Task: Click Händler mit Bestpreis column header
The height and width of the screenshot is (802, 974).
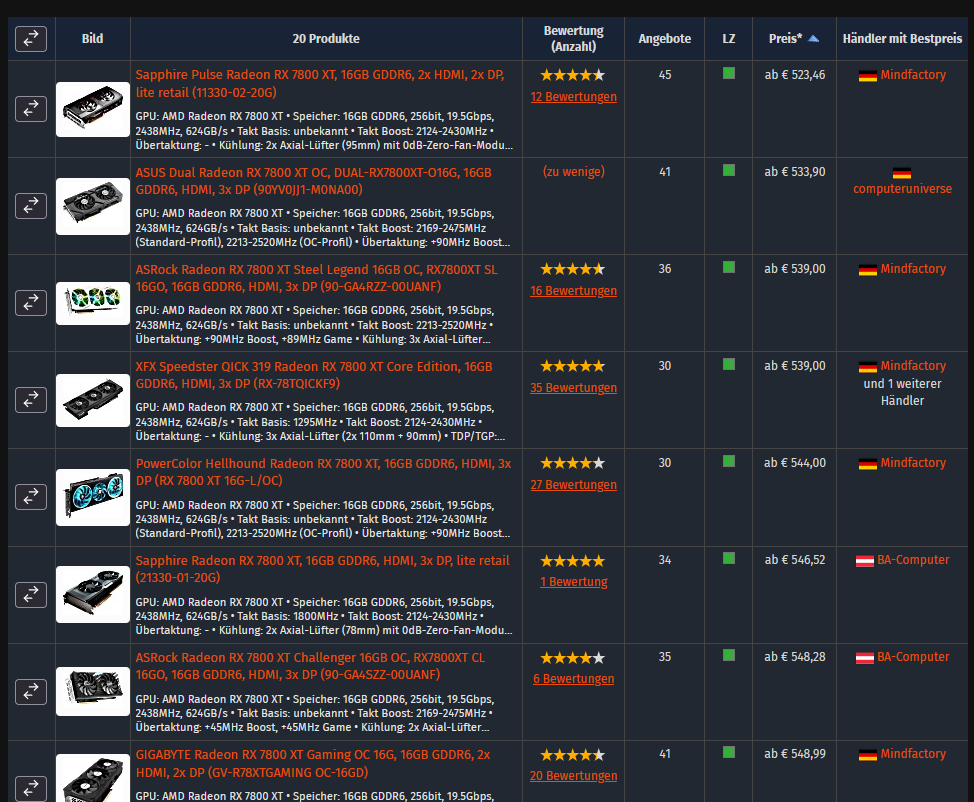Action: click(x=902, y=39)
